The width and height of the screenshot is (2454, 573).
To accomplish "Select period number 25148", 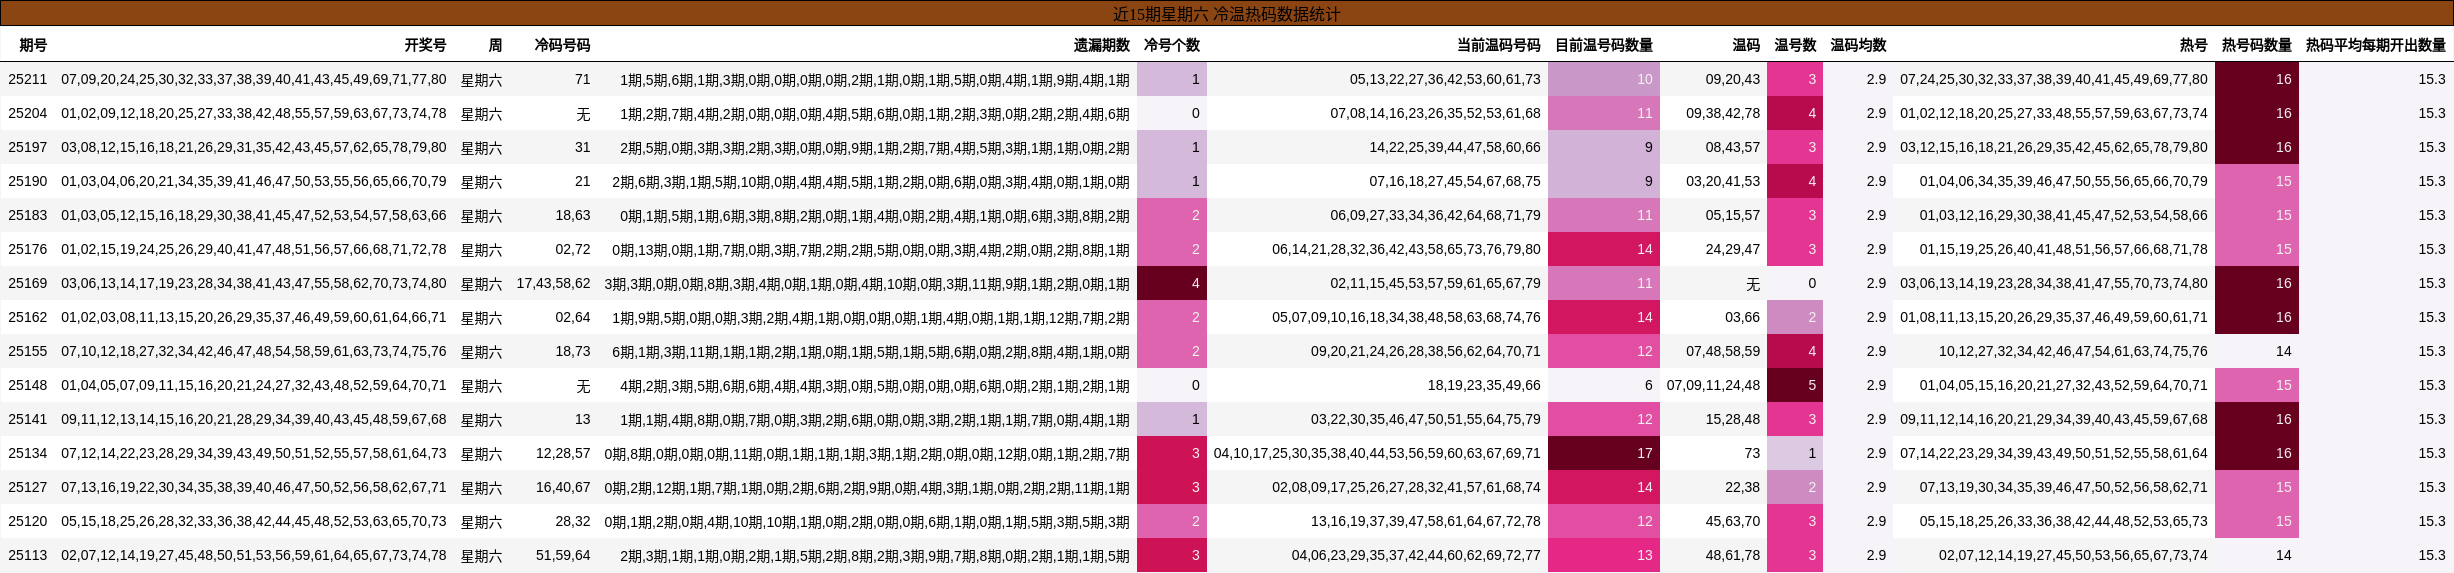I will tap(28, 385).
